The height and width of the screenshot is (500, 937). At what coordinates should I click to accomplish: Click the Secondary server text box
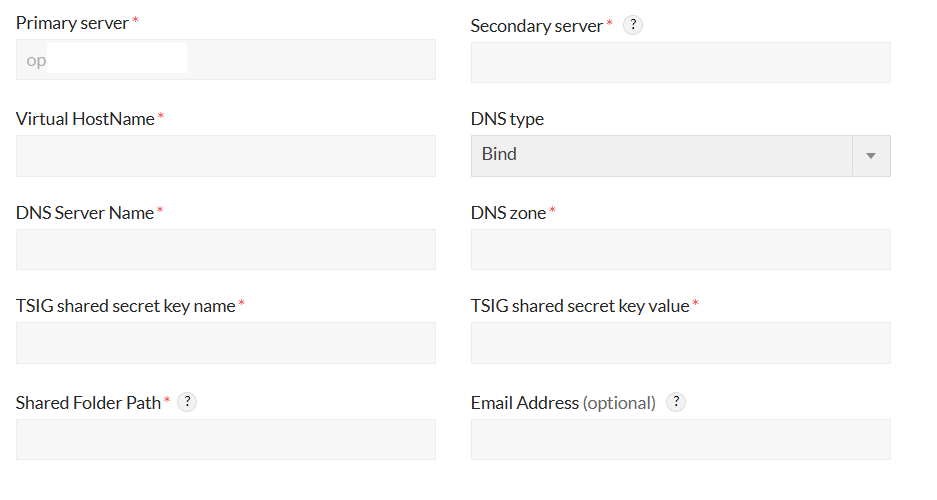[680, 63]
